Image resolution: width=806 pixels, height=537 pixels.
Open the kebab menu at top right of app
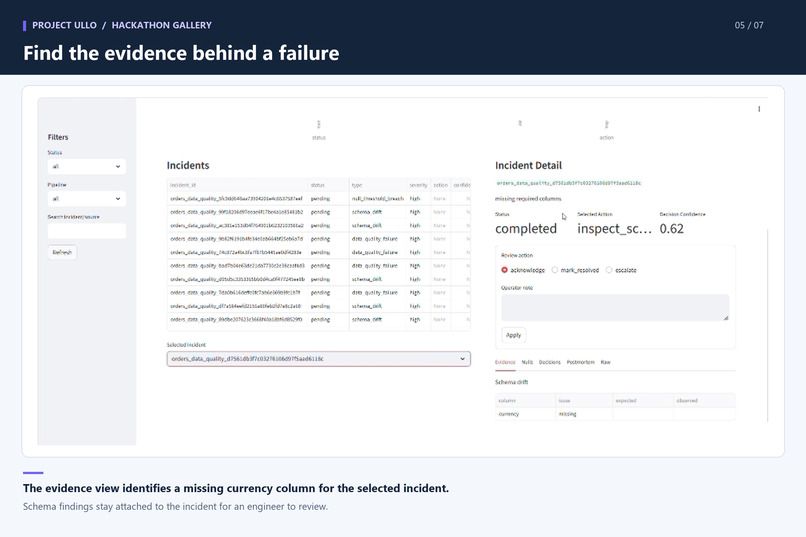[x=759, y=109]
